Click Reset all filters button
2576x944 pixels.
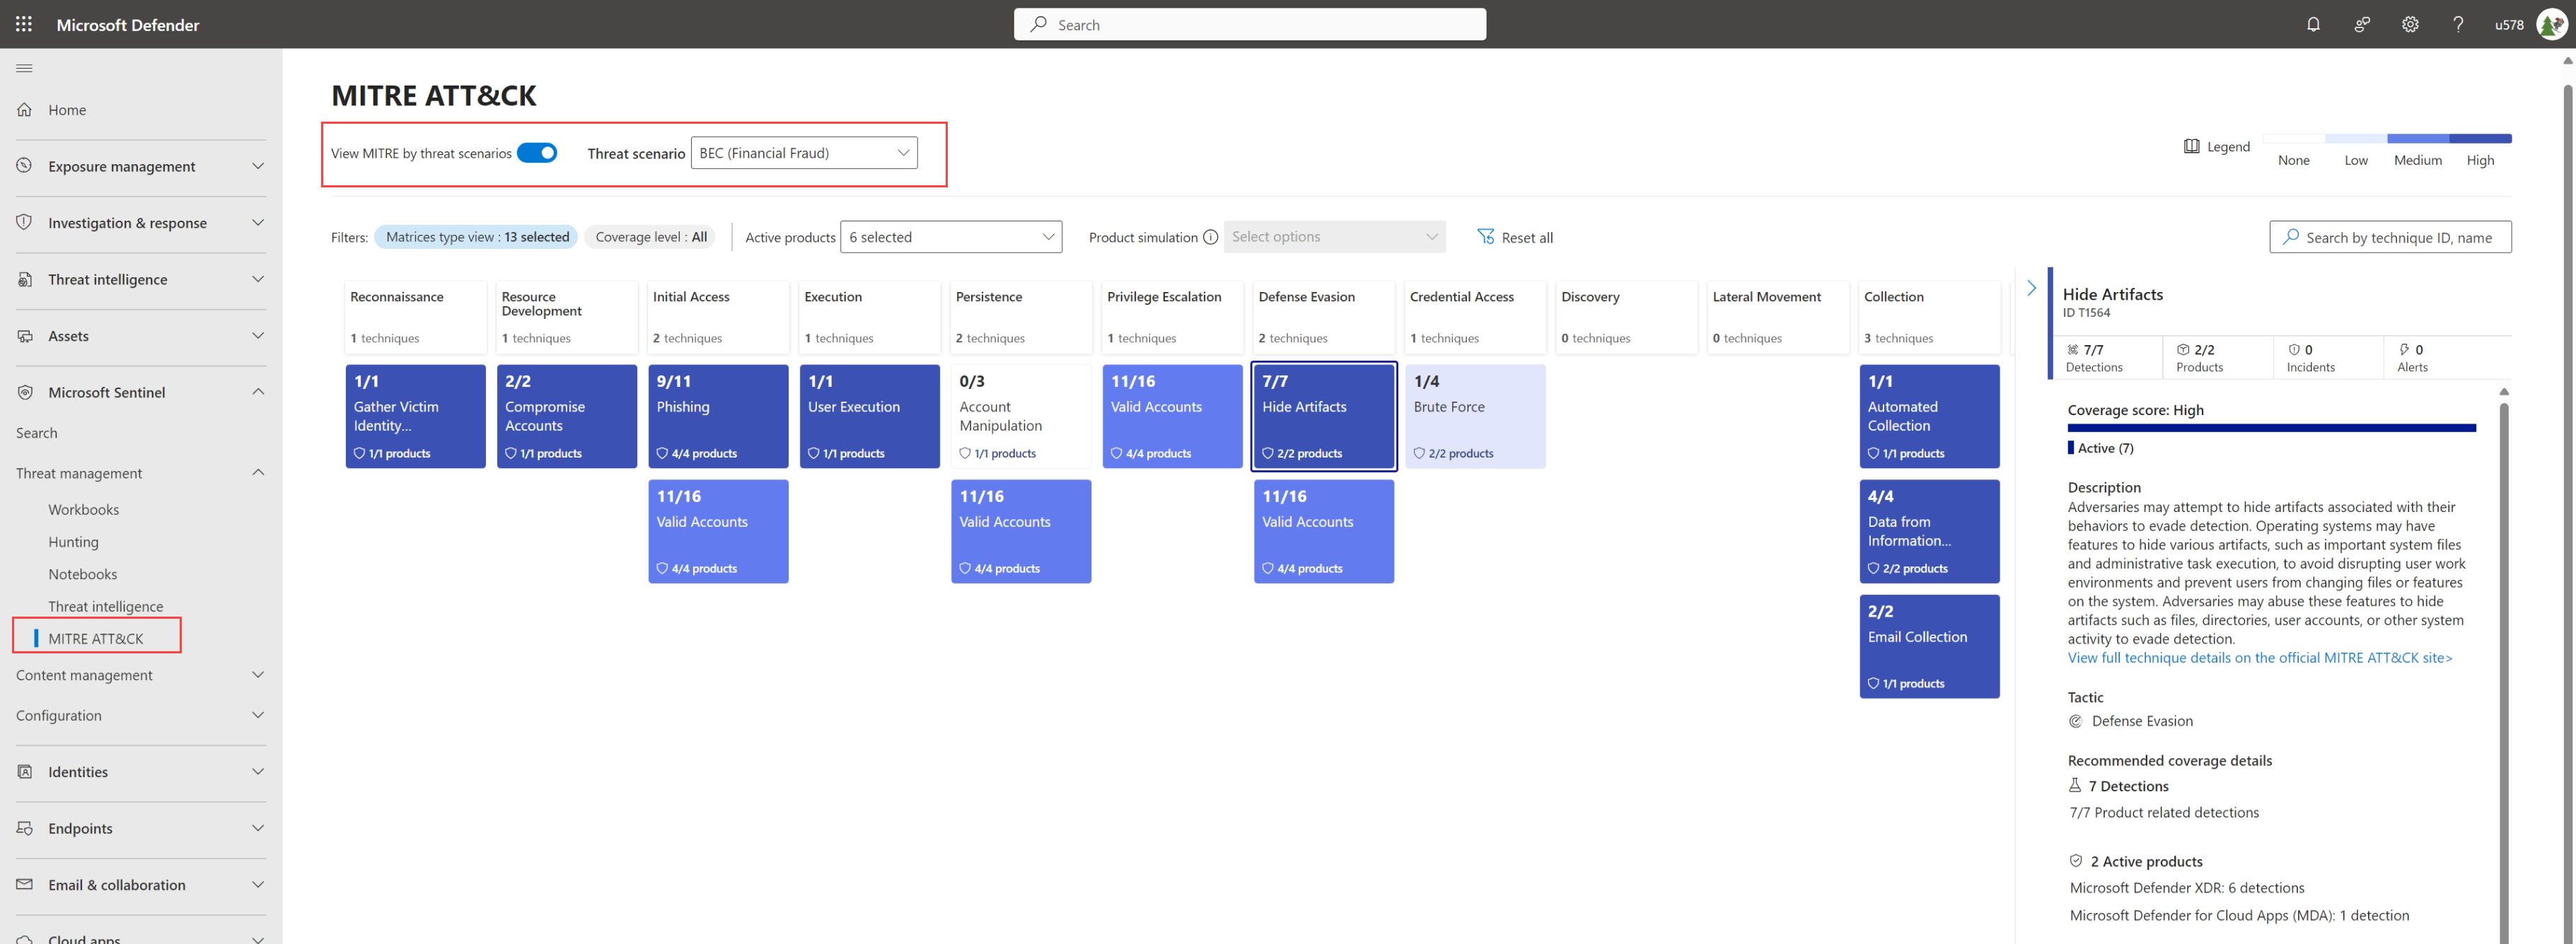click(1510, 236)
